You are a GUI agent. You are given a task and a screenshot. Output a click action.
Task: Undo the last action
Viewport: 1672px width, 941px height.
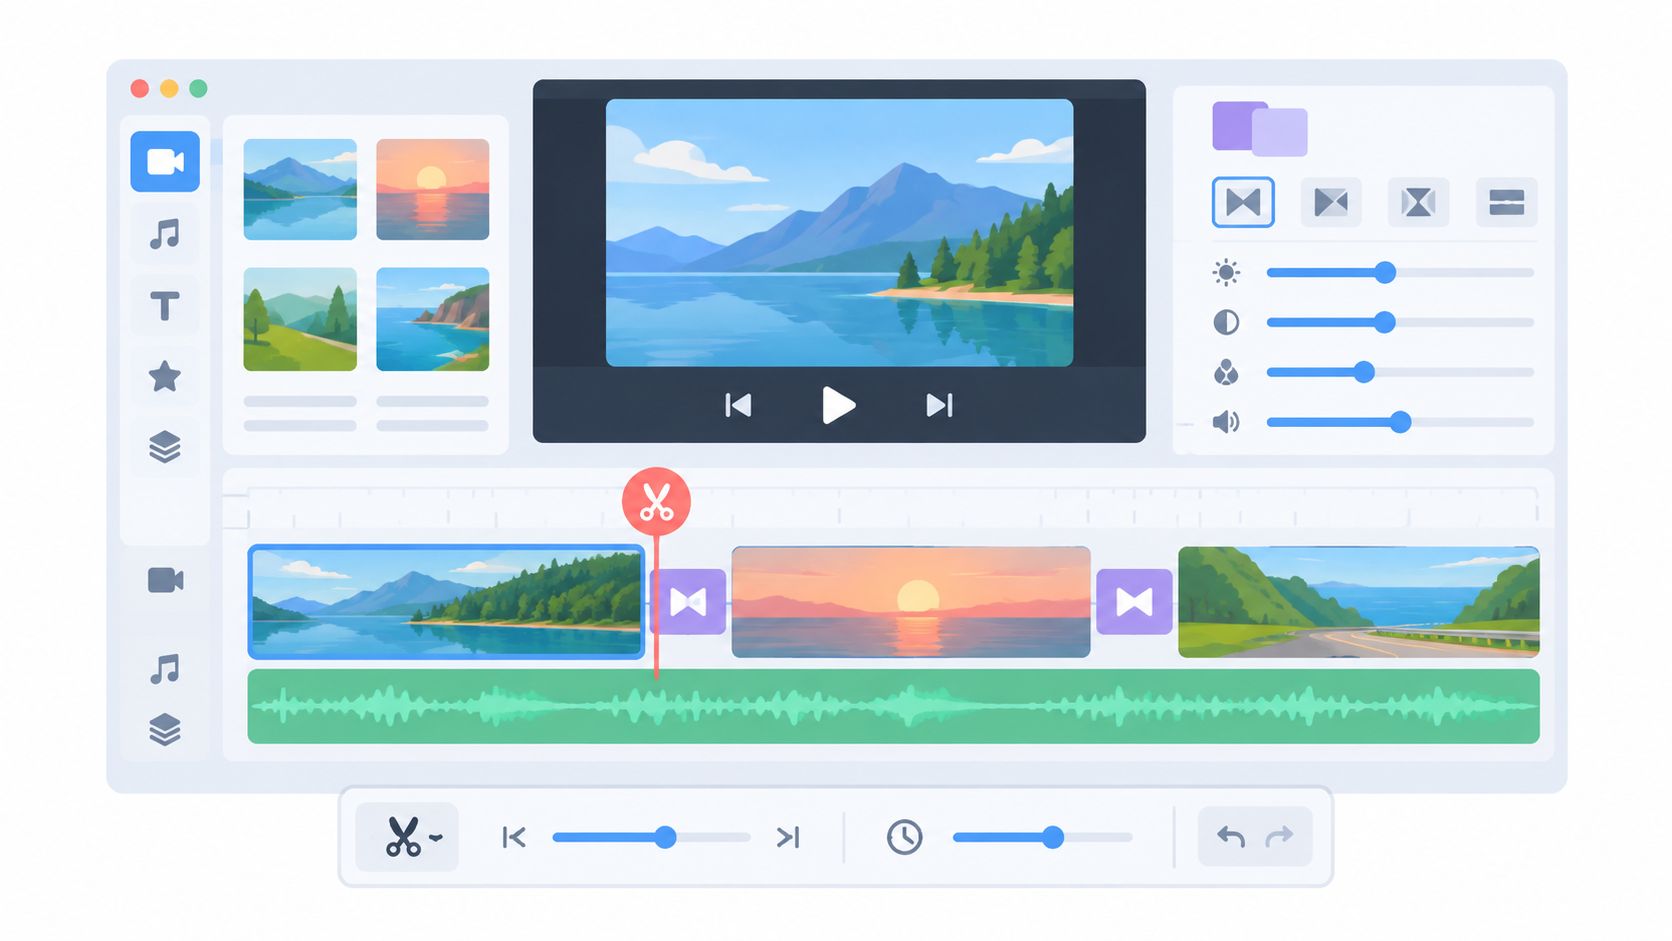click(1231, 837)
